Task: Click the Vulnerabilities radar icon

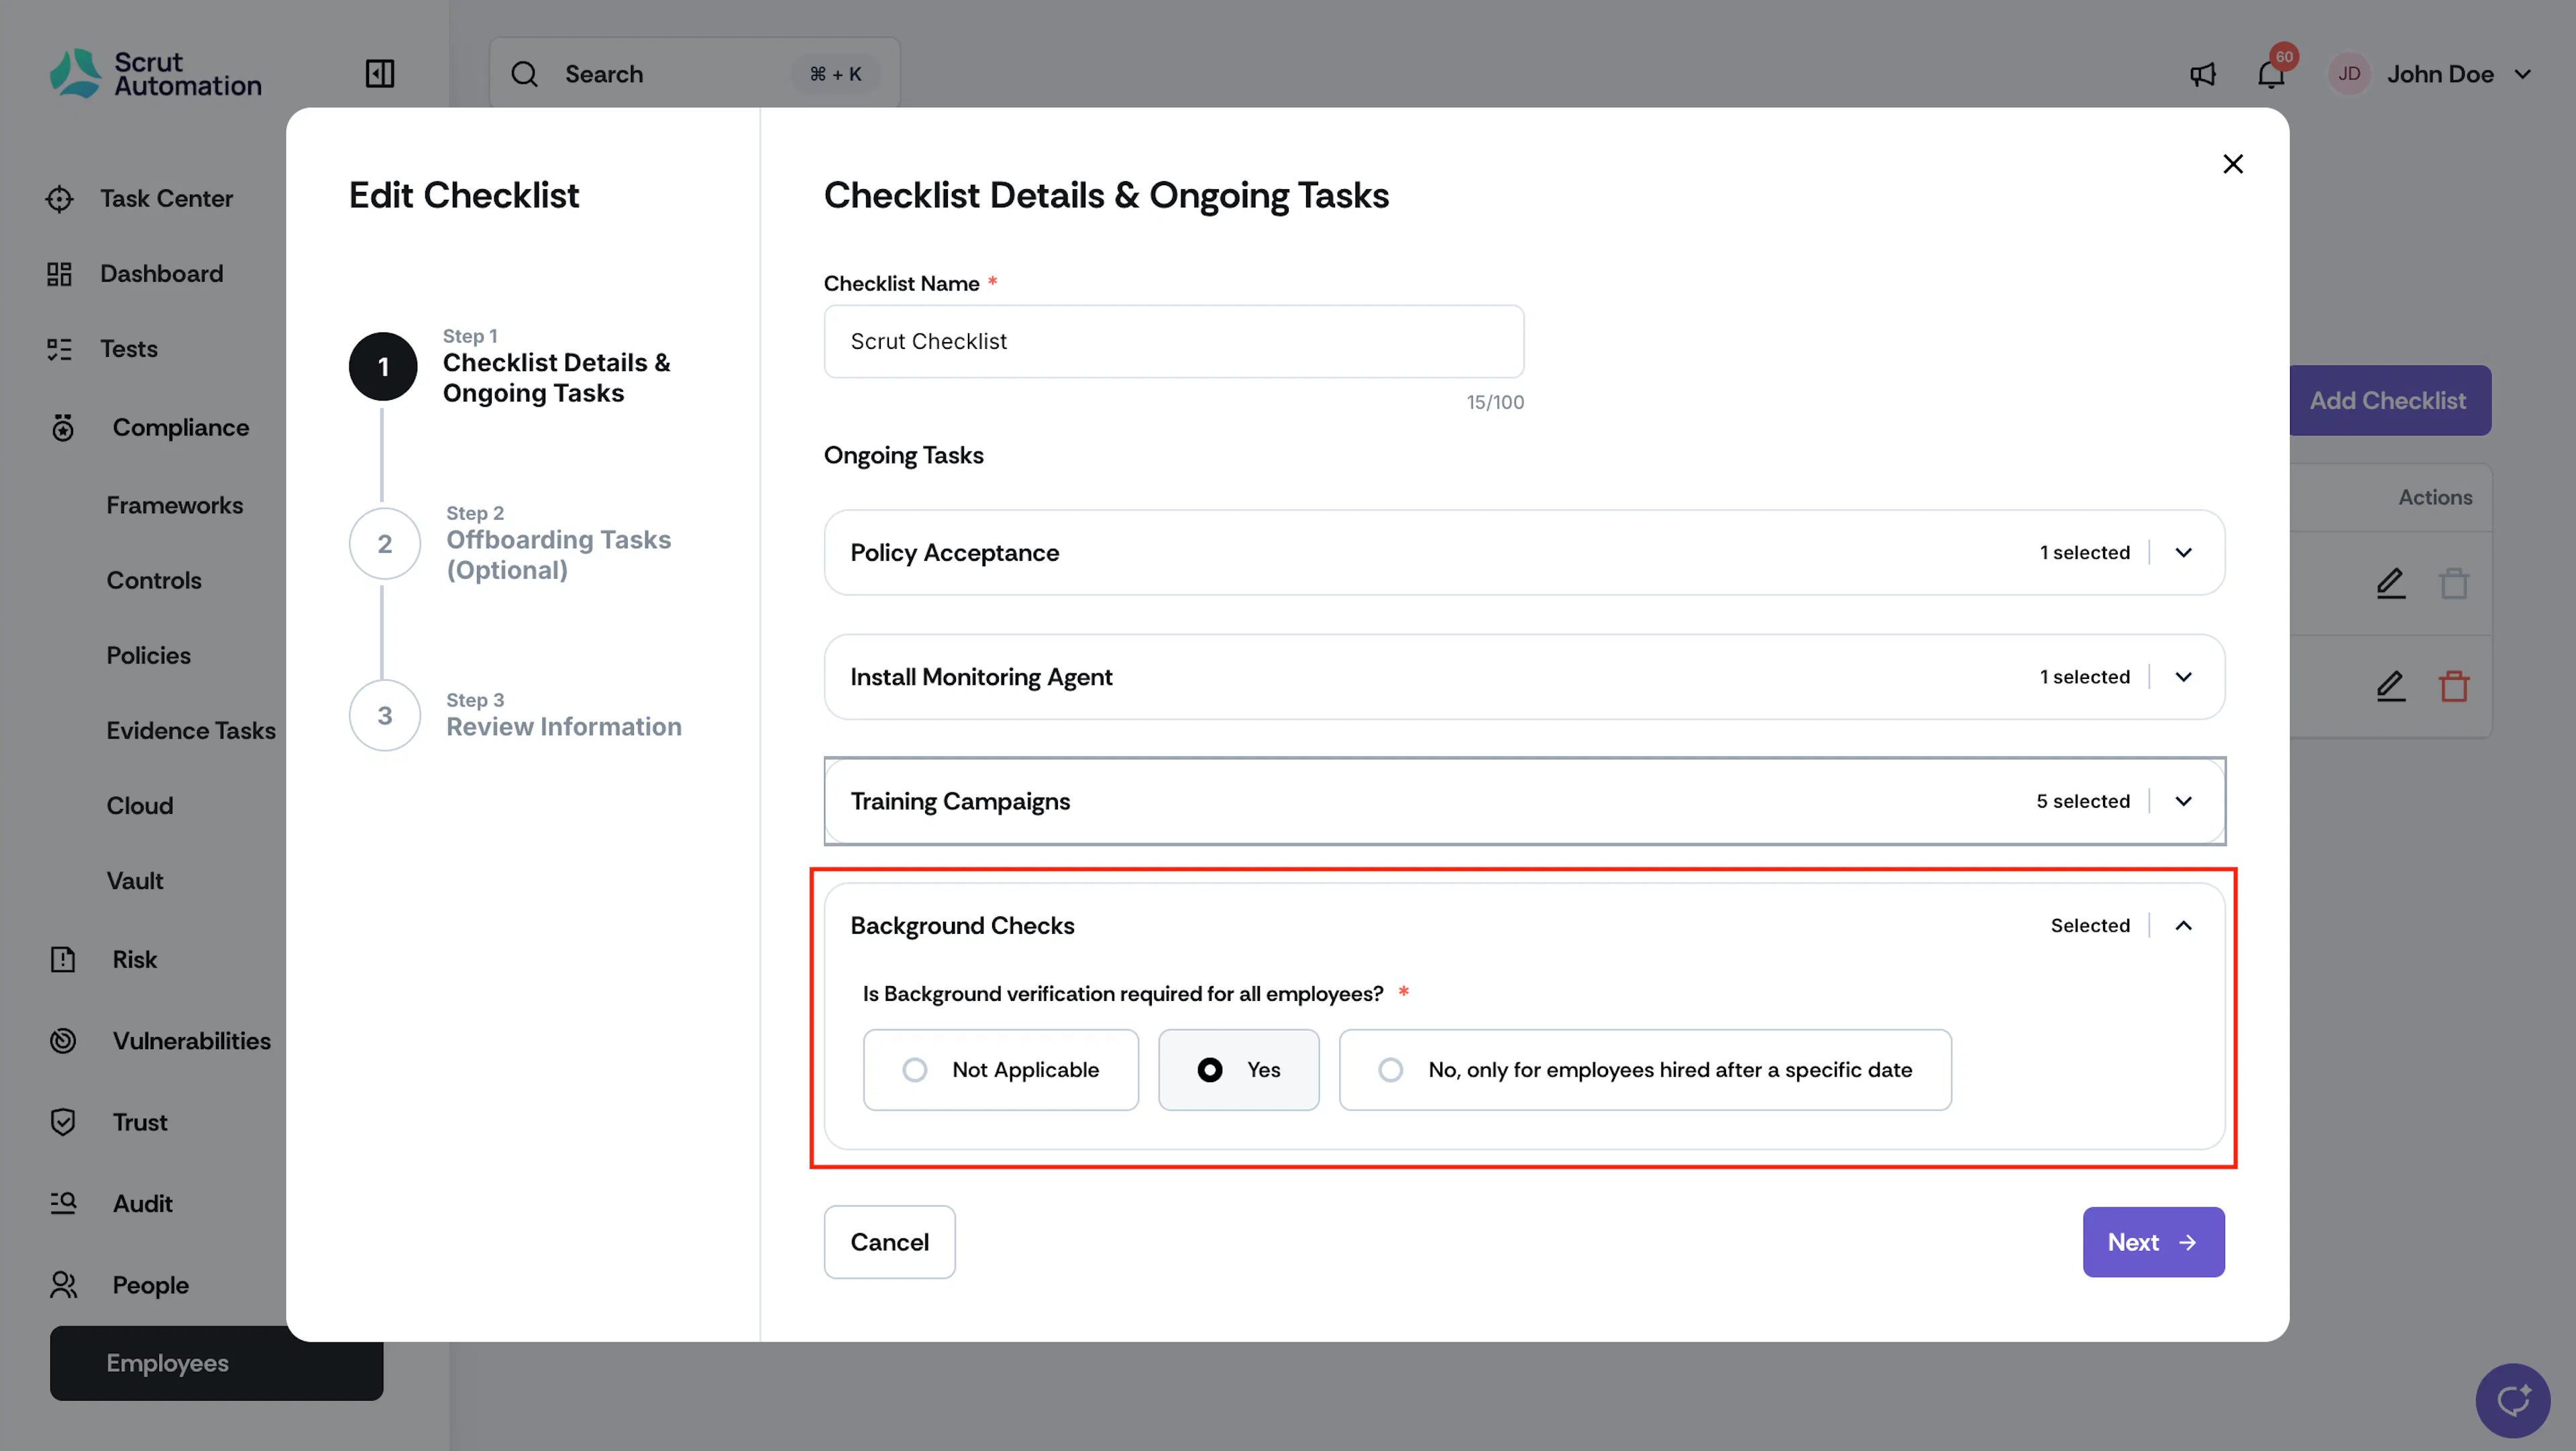Action: pyautogui.click(x=63, y=1041)
